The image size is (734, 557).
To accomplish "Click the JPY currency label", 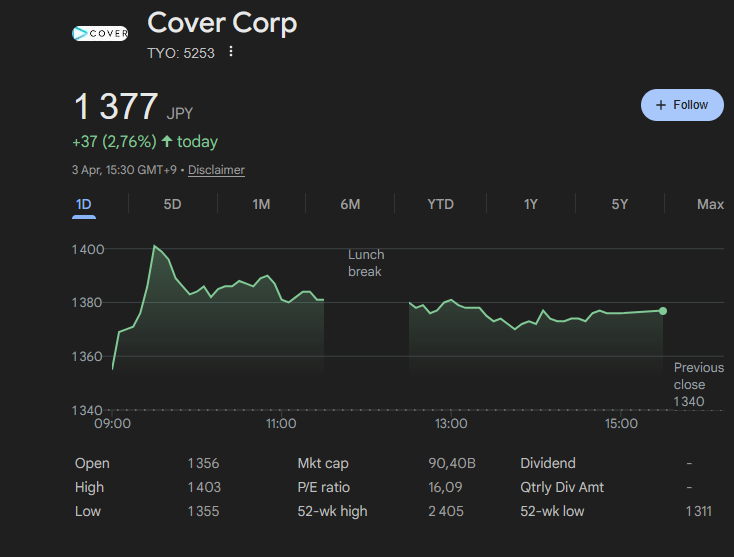I will tap(180, 113).
